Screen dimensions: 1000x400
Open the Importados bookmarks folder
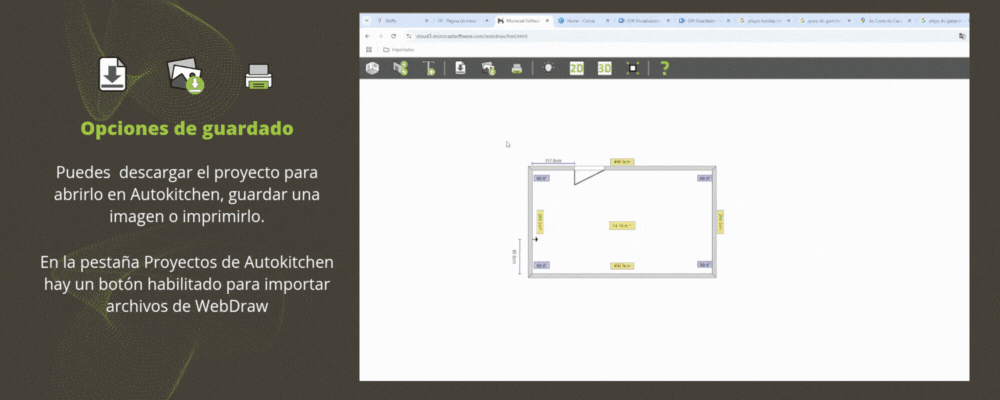point(399,48)
